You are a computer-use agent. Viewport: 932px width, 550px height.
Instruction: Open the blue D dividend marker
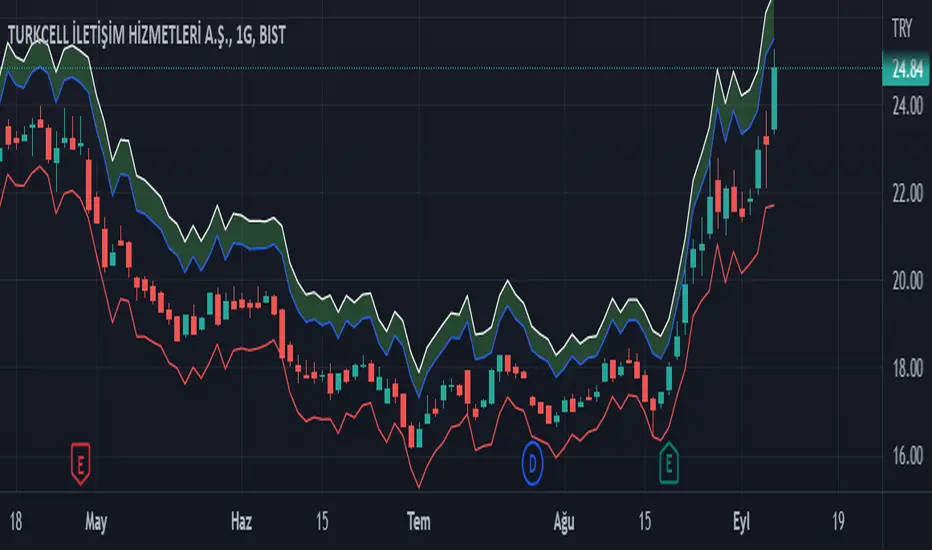(533, 463)
